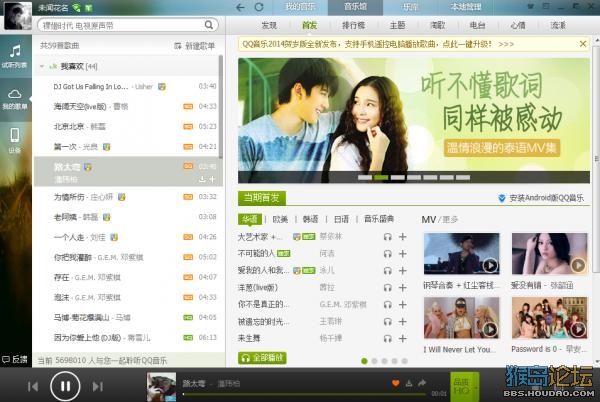The height and width of the screenshot is (402, 600).
Task: Click plus add icon for 洋葱(live版) row
Action: [x=403, y=288]
